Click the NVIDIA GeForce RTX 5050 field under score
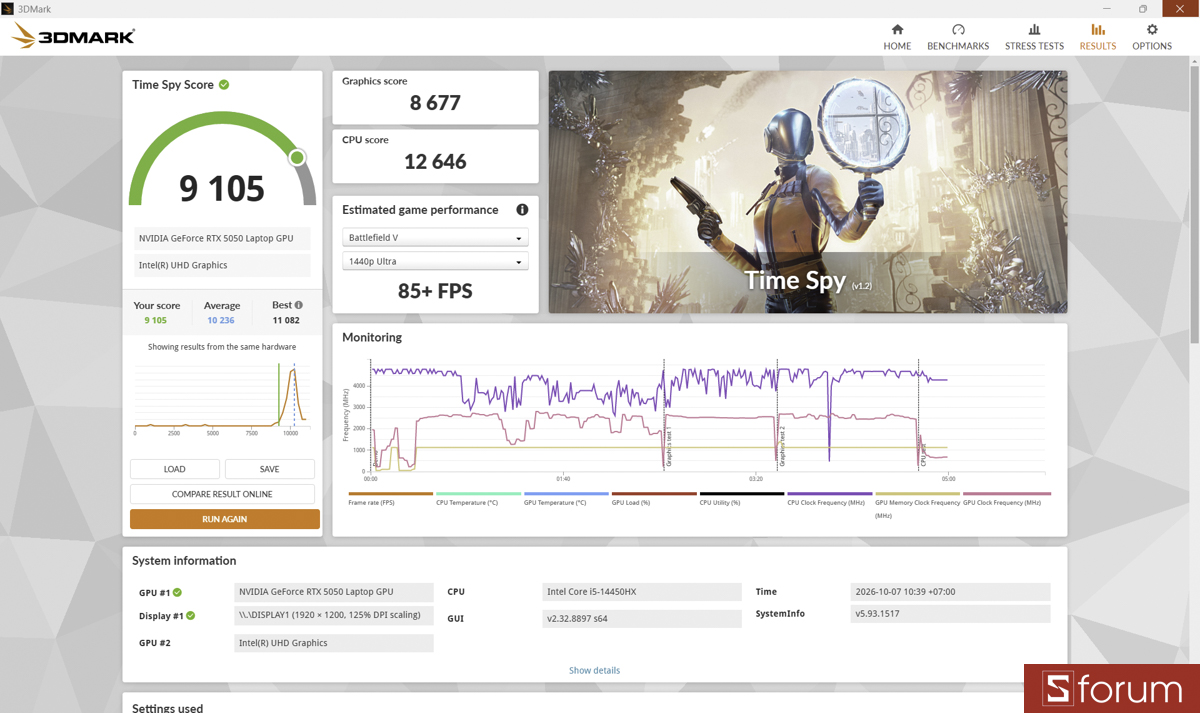Viewport: 1200px width, 713px height. coord(222,239)
